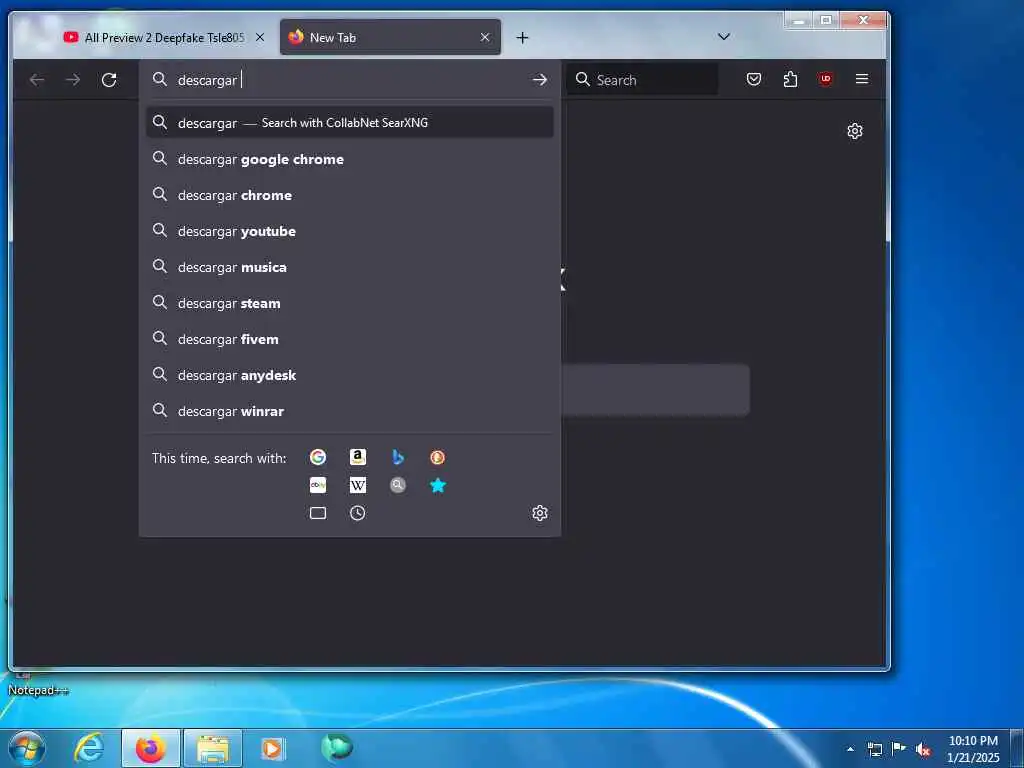Close the New Tab tab

(x=485, y=38)
